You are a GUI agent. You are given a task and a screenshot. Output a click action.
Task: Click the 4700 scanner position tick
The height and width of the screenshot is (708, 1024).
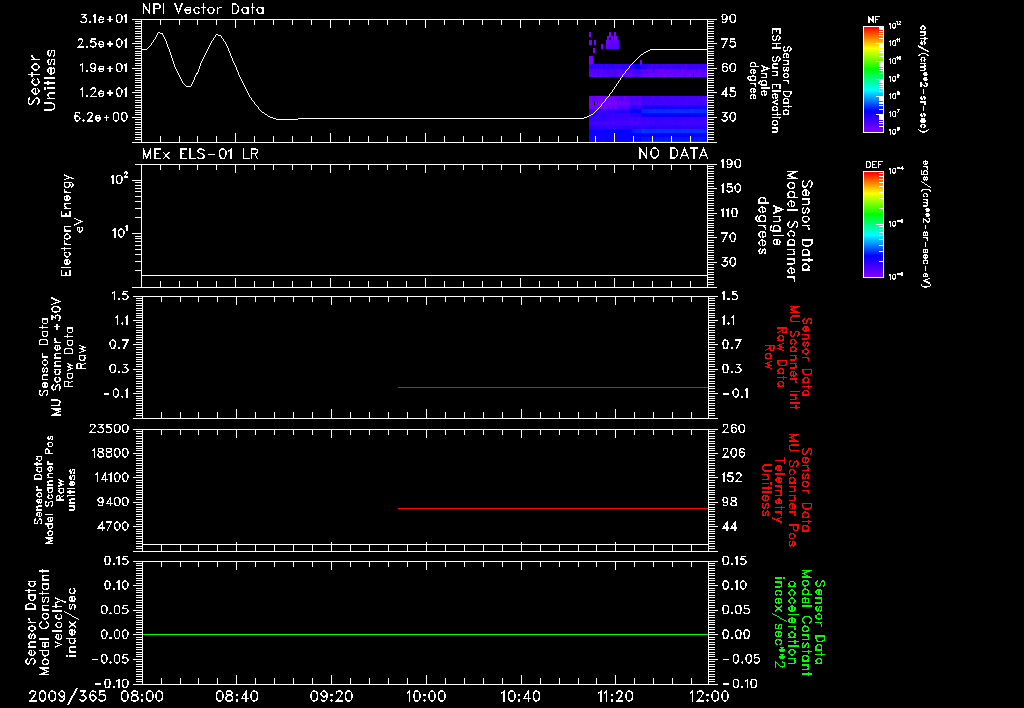112,526
